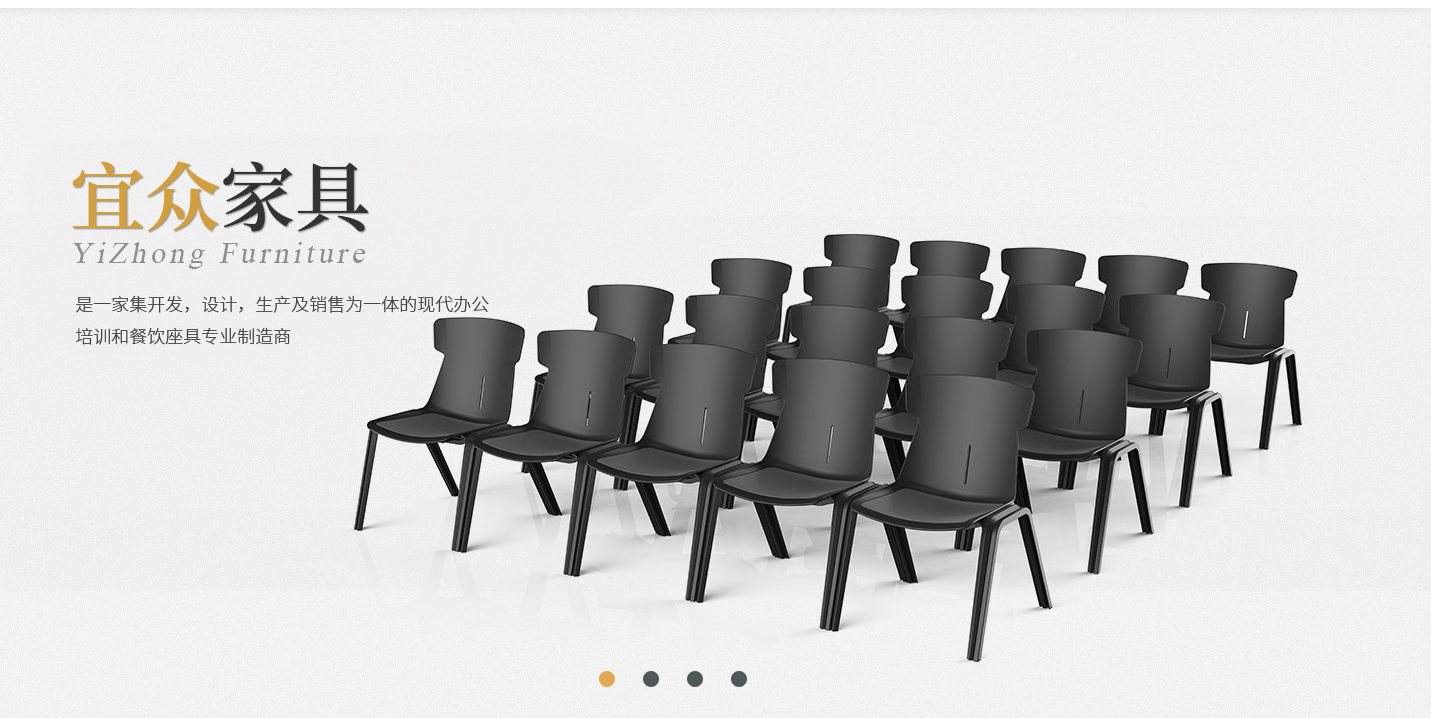Click the backrest of the rightmost back-row chair

[x=1248, y=300]
